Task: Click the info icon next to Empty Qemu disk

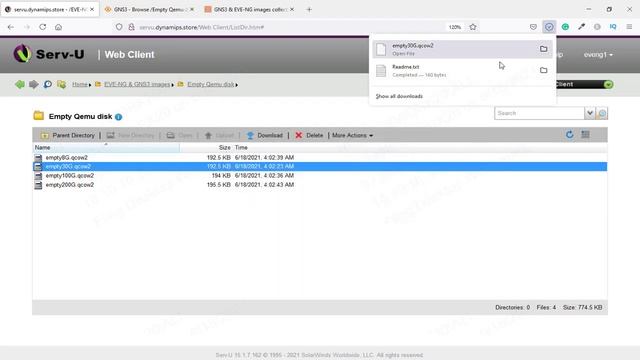Action: coord(118,117)
